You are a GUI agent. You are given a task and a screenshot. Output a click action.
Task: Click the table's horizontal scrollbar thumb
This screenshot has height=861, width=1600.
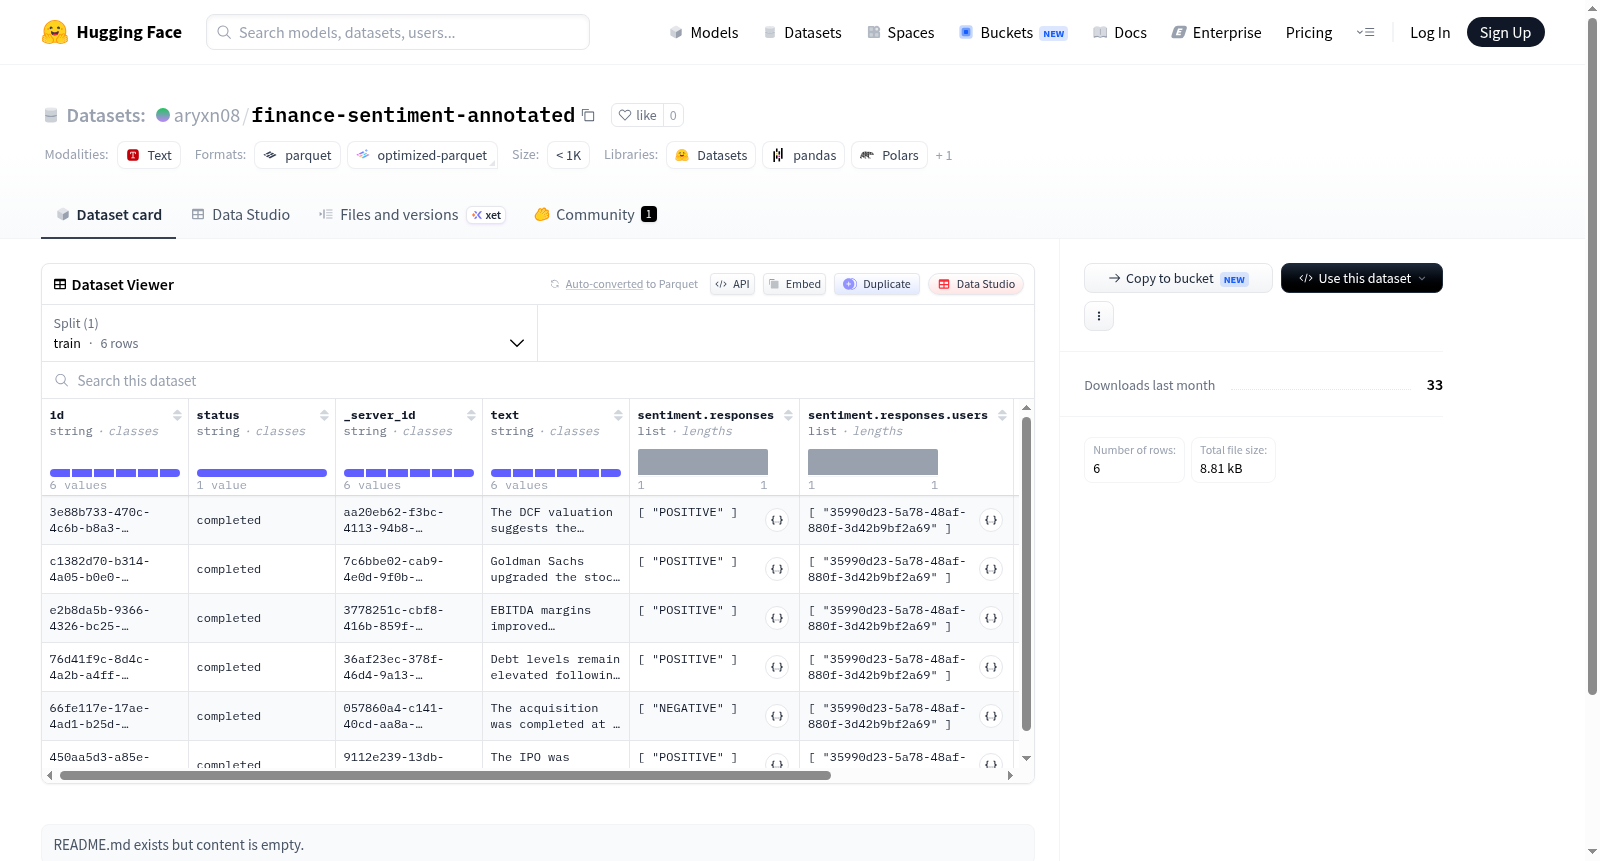tap(445, 775)
